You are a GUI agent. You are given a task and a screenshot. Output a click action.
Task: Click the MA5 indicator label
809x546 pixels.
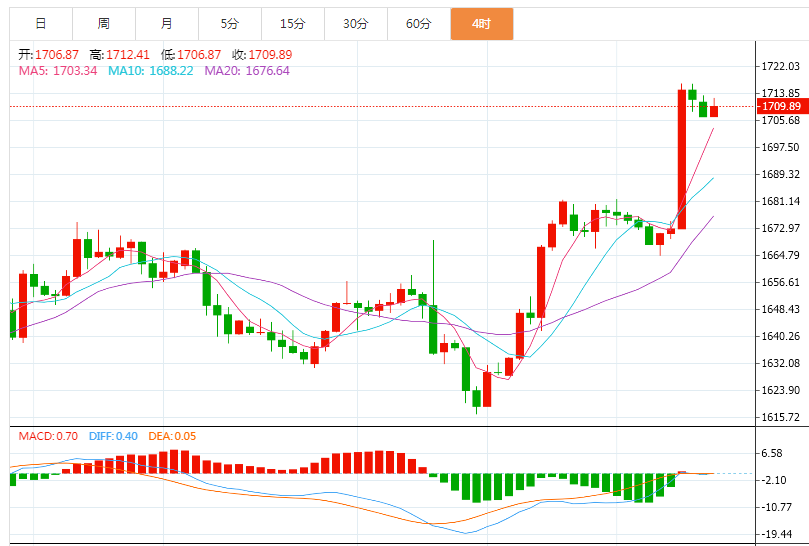click(x=58, y=71)
